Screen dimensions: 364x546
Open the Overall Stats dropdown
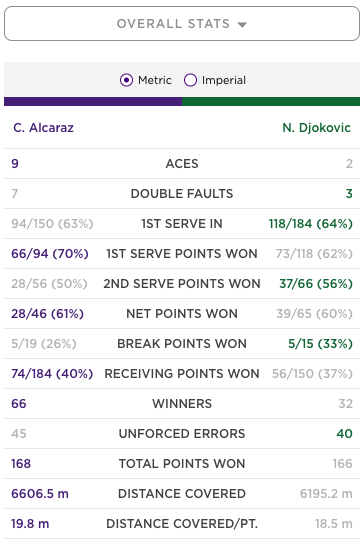182,24
